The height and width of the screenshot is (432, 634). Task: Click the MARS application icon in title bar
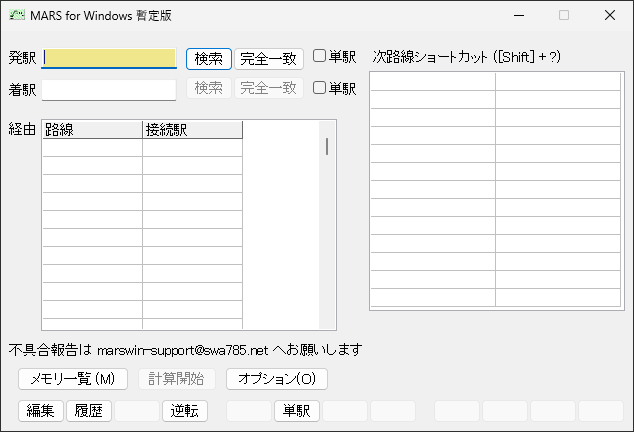[17, 15]
